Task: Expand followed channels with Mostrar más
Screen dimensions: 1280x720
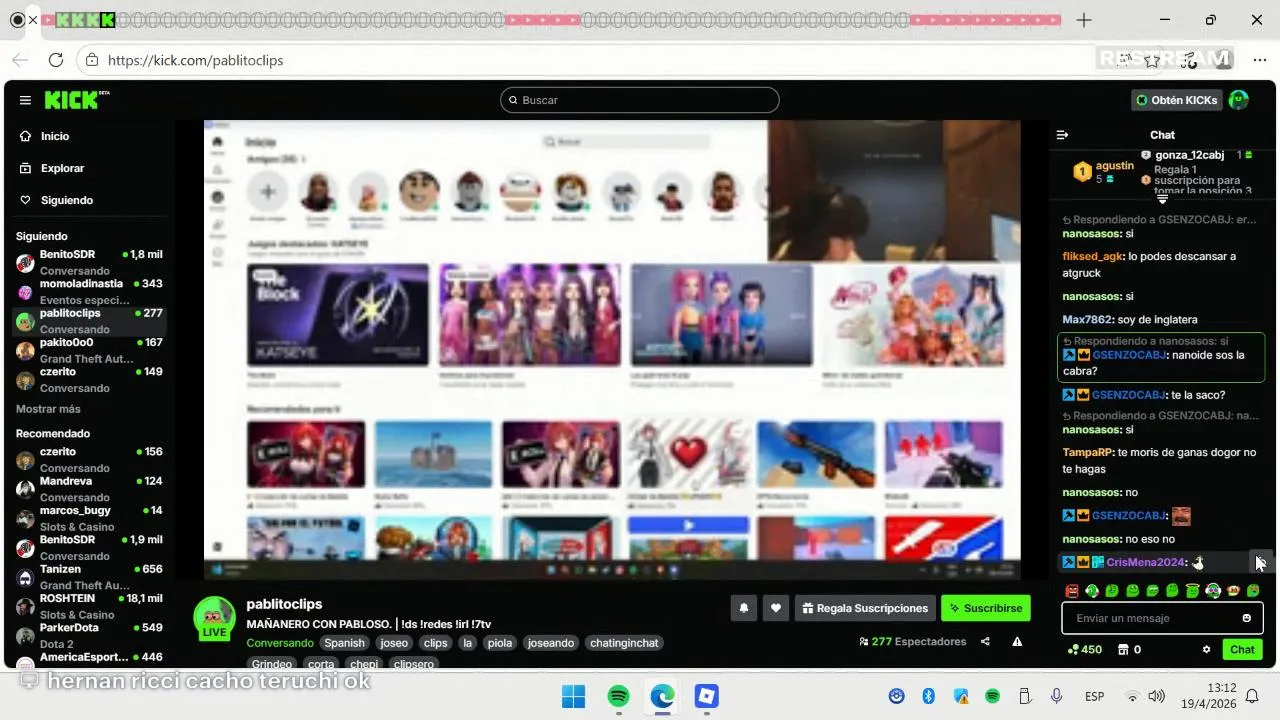Action: pyautogui.click(x=48, y=409)
